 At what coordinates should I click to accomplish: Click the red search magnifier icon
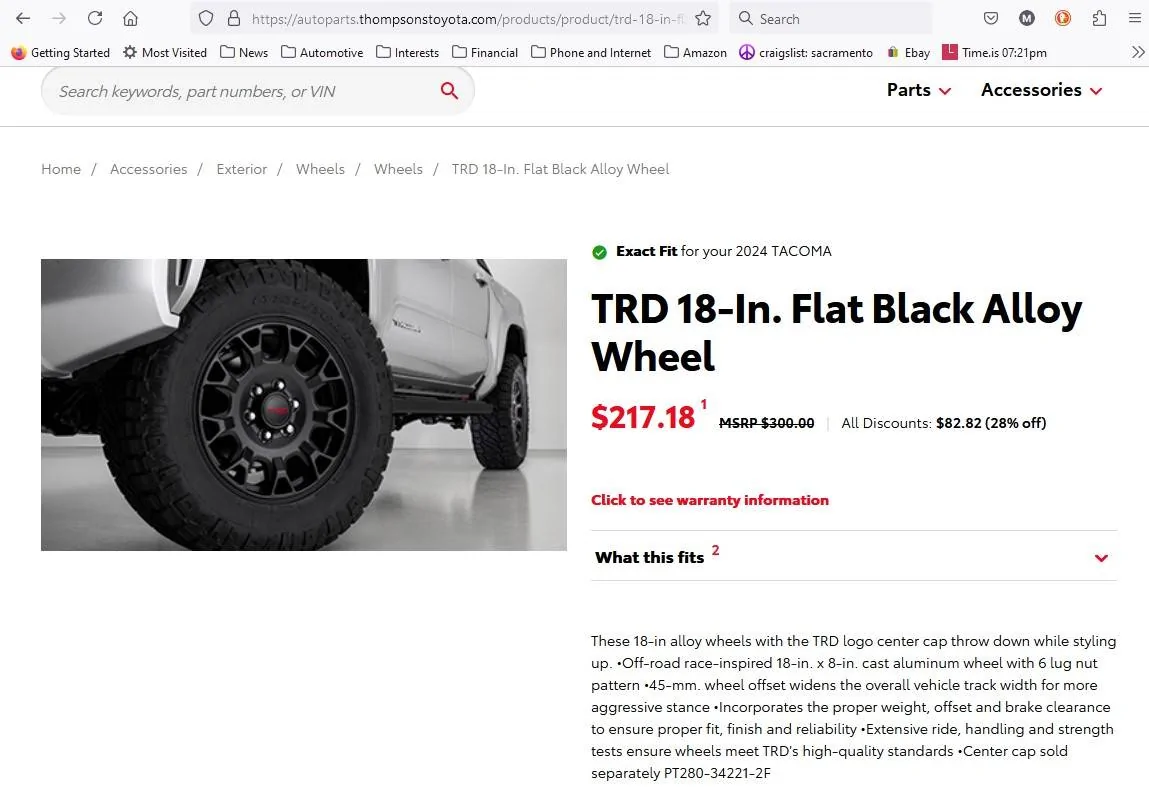tap(449, 91)
